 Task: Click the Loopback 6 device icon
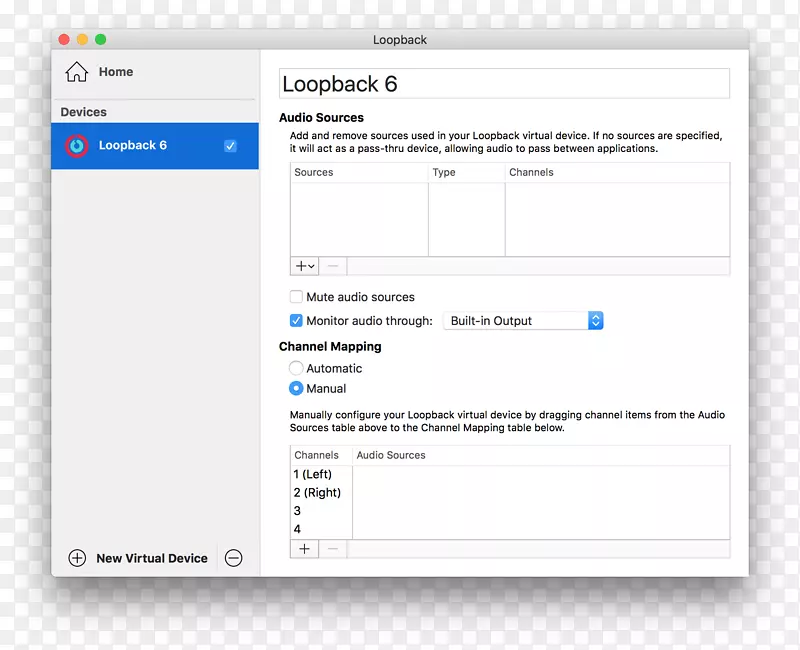pyautogui.click(x=76, y=145)
